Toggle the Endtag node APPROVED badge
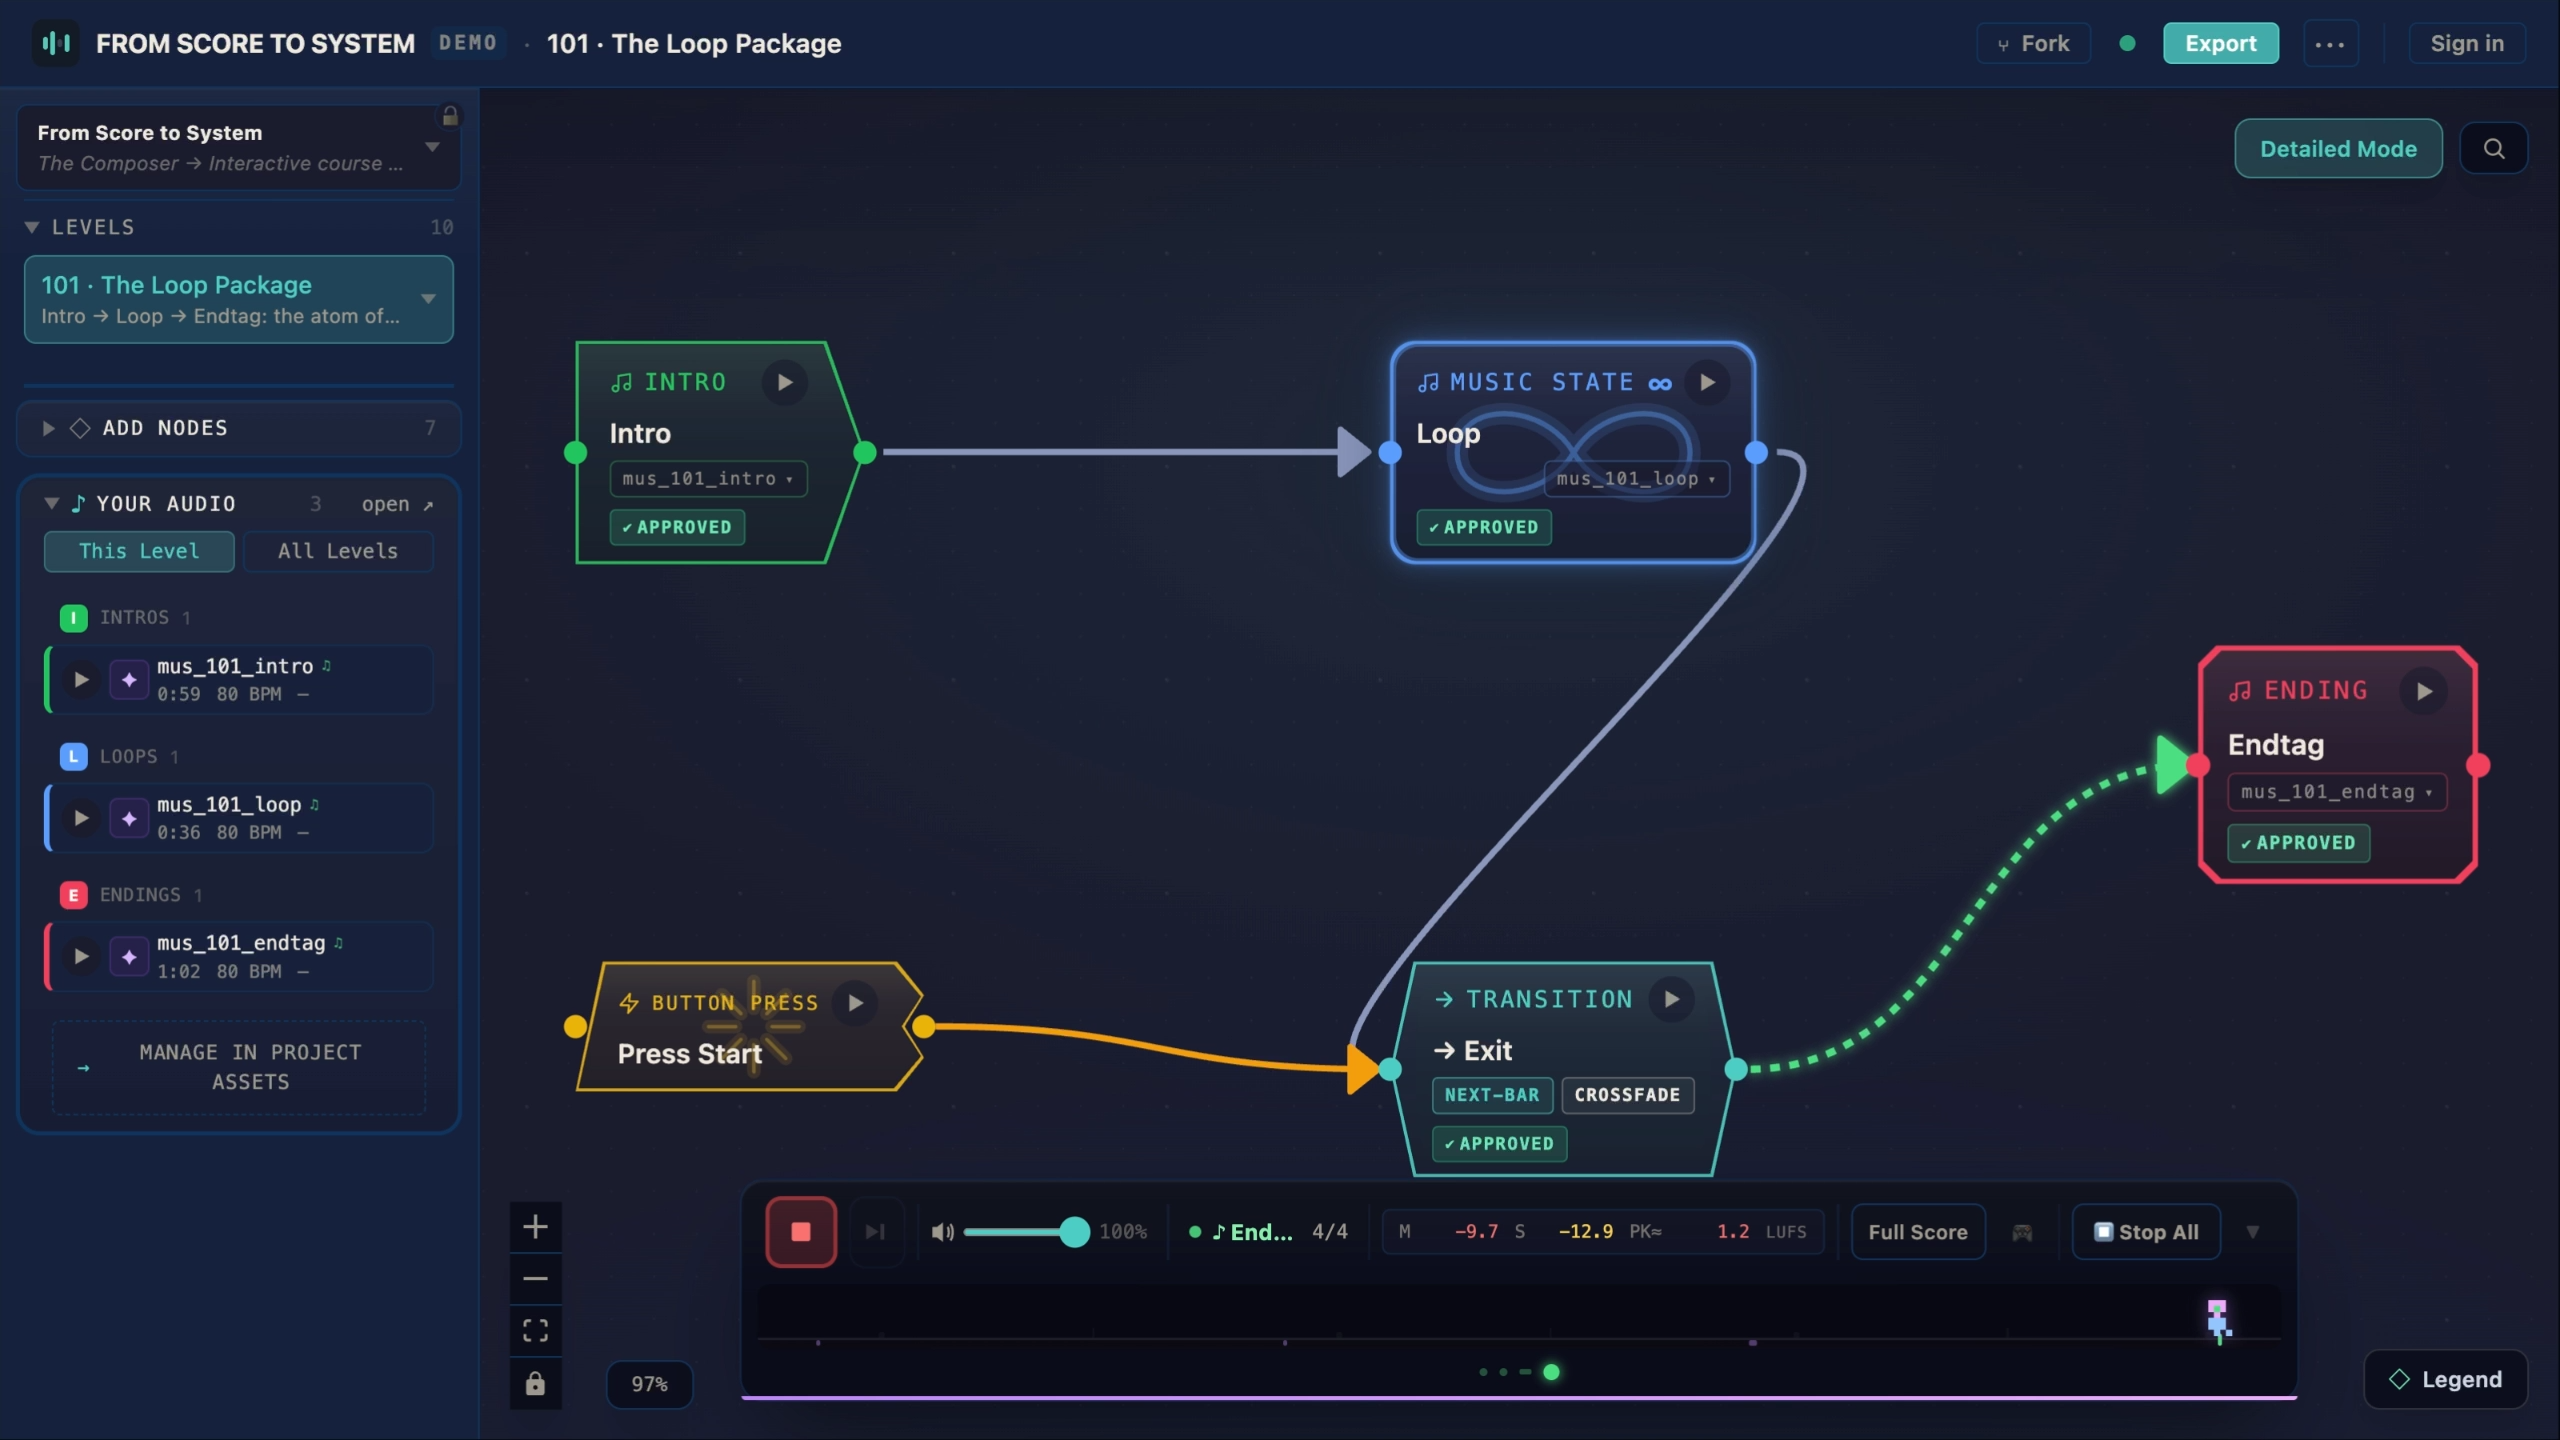This screenshot has width=2560, height=1440. 2298,843
